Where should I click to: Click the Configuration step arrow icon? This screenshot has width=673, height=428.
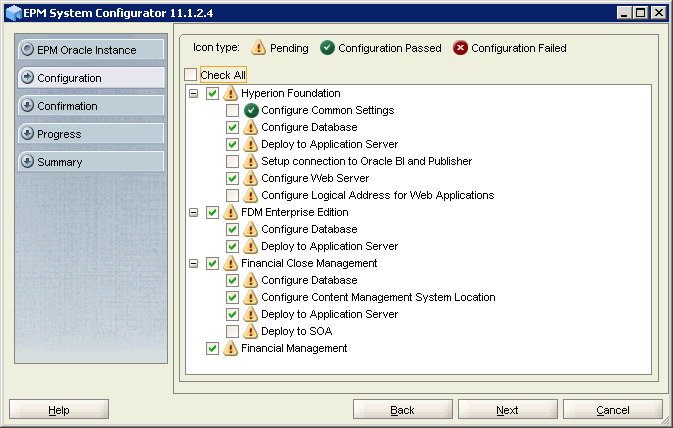[27, 77]
